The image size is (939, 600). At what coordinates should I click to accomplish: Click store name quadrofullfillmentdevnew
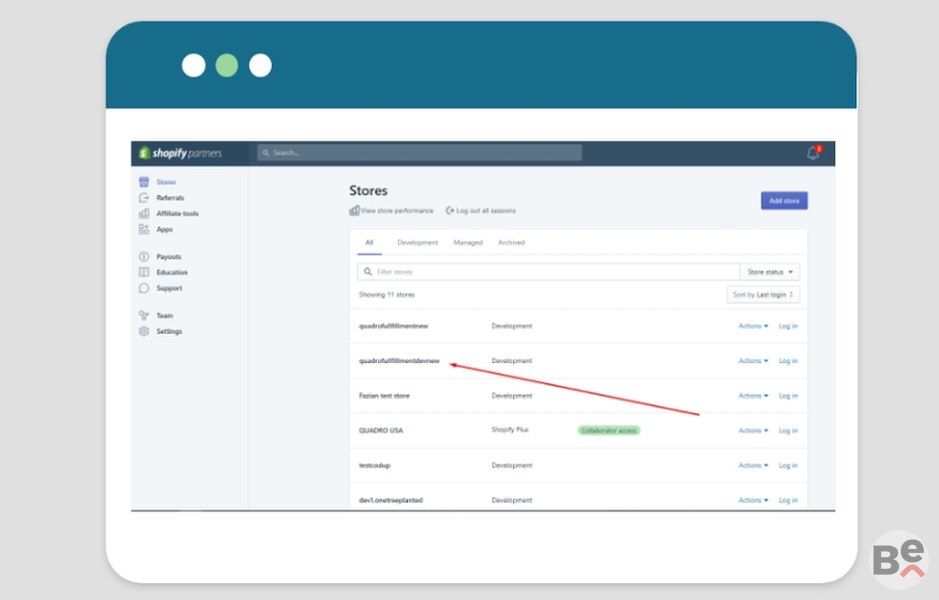(399, 360)
